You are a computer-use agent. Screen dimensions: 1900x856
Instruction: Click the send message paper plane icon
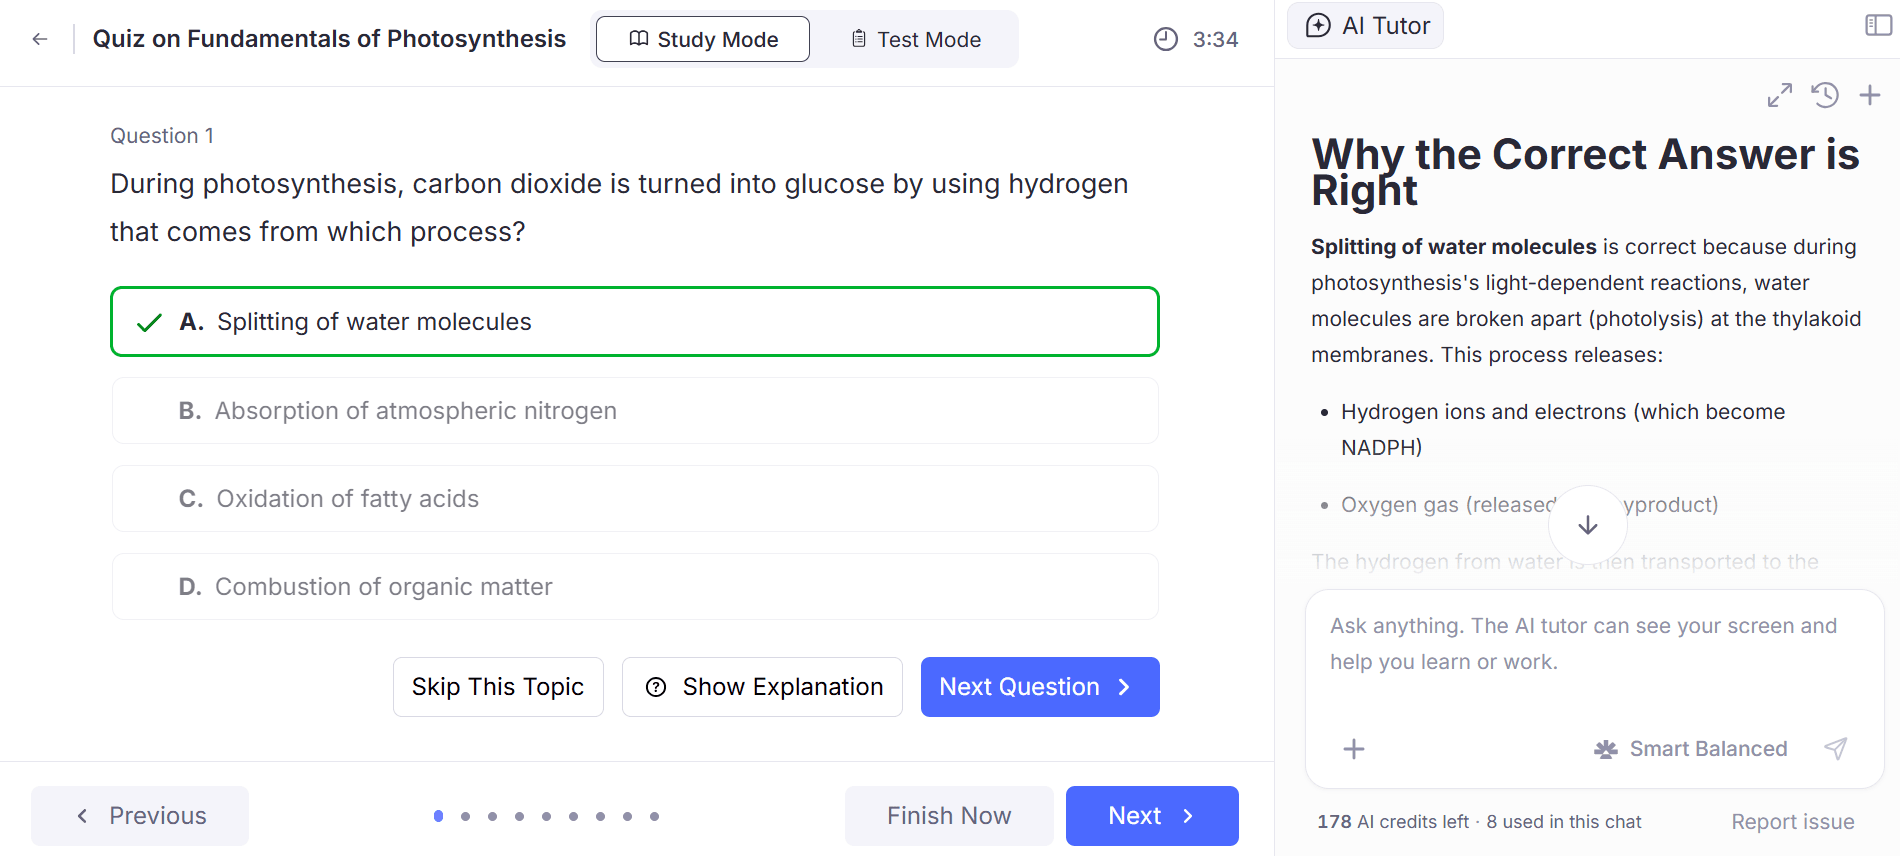1835,748
